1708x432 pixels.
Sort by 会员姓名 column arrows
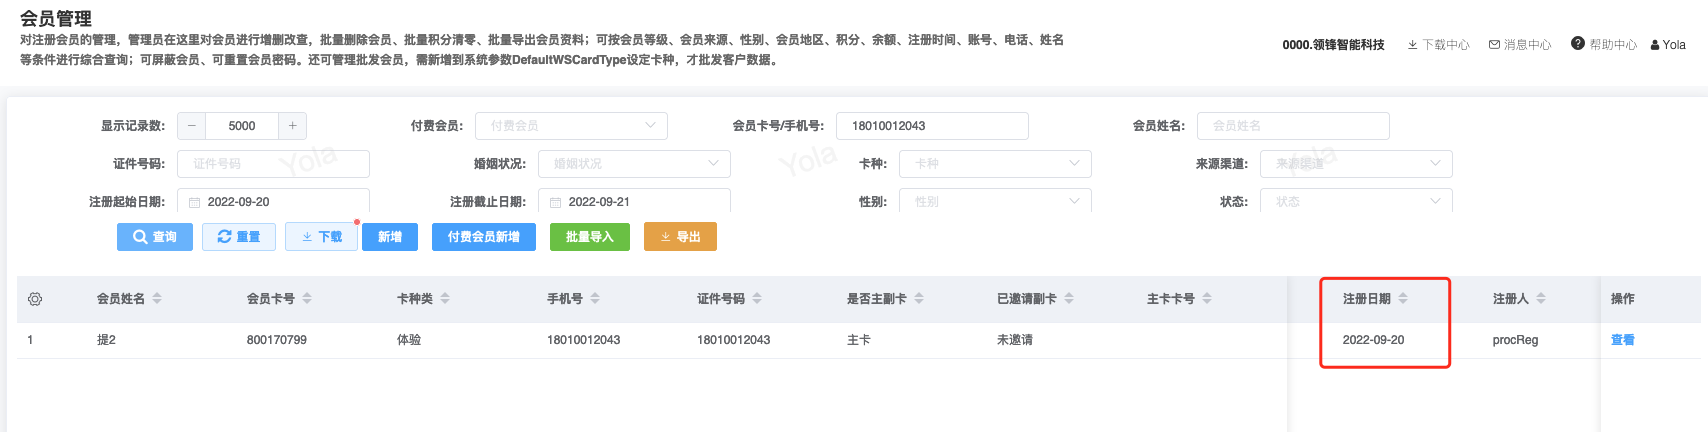157,299
